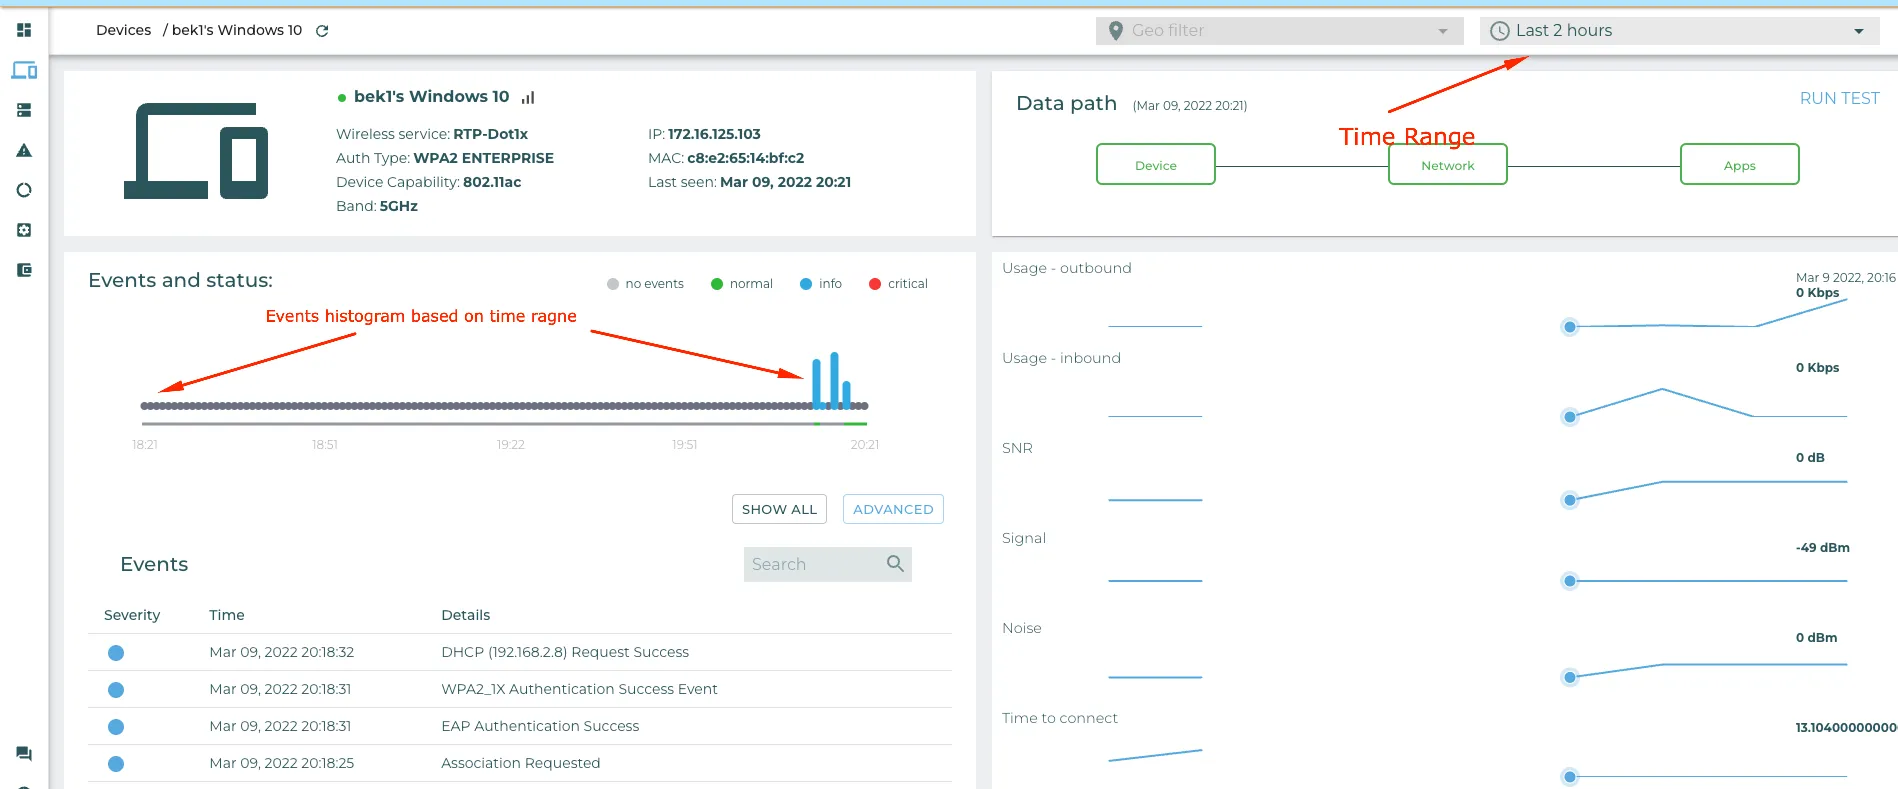This screenshot has height=789, width=1898.
Task: Click the Details column header
Action: [x=466, y=615]
